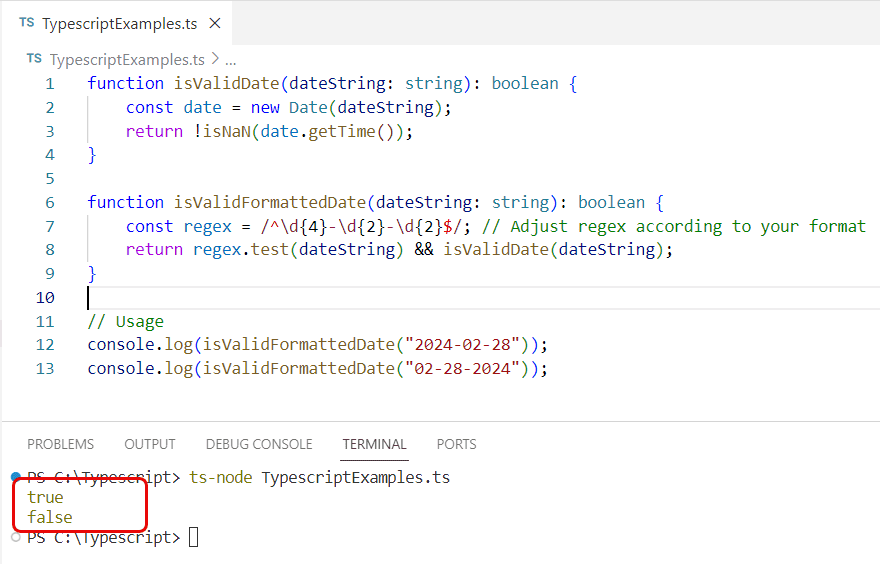Switch to the DEBUG CONSOLE tab
The image size is (880, 564).
[x=259, y=444]
